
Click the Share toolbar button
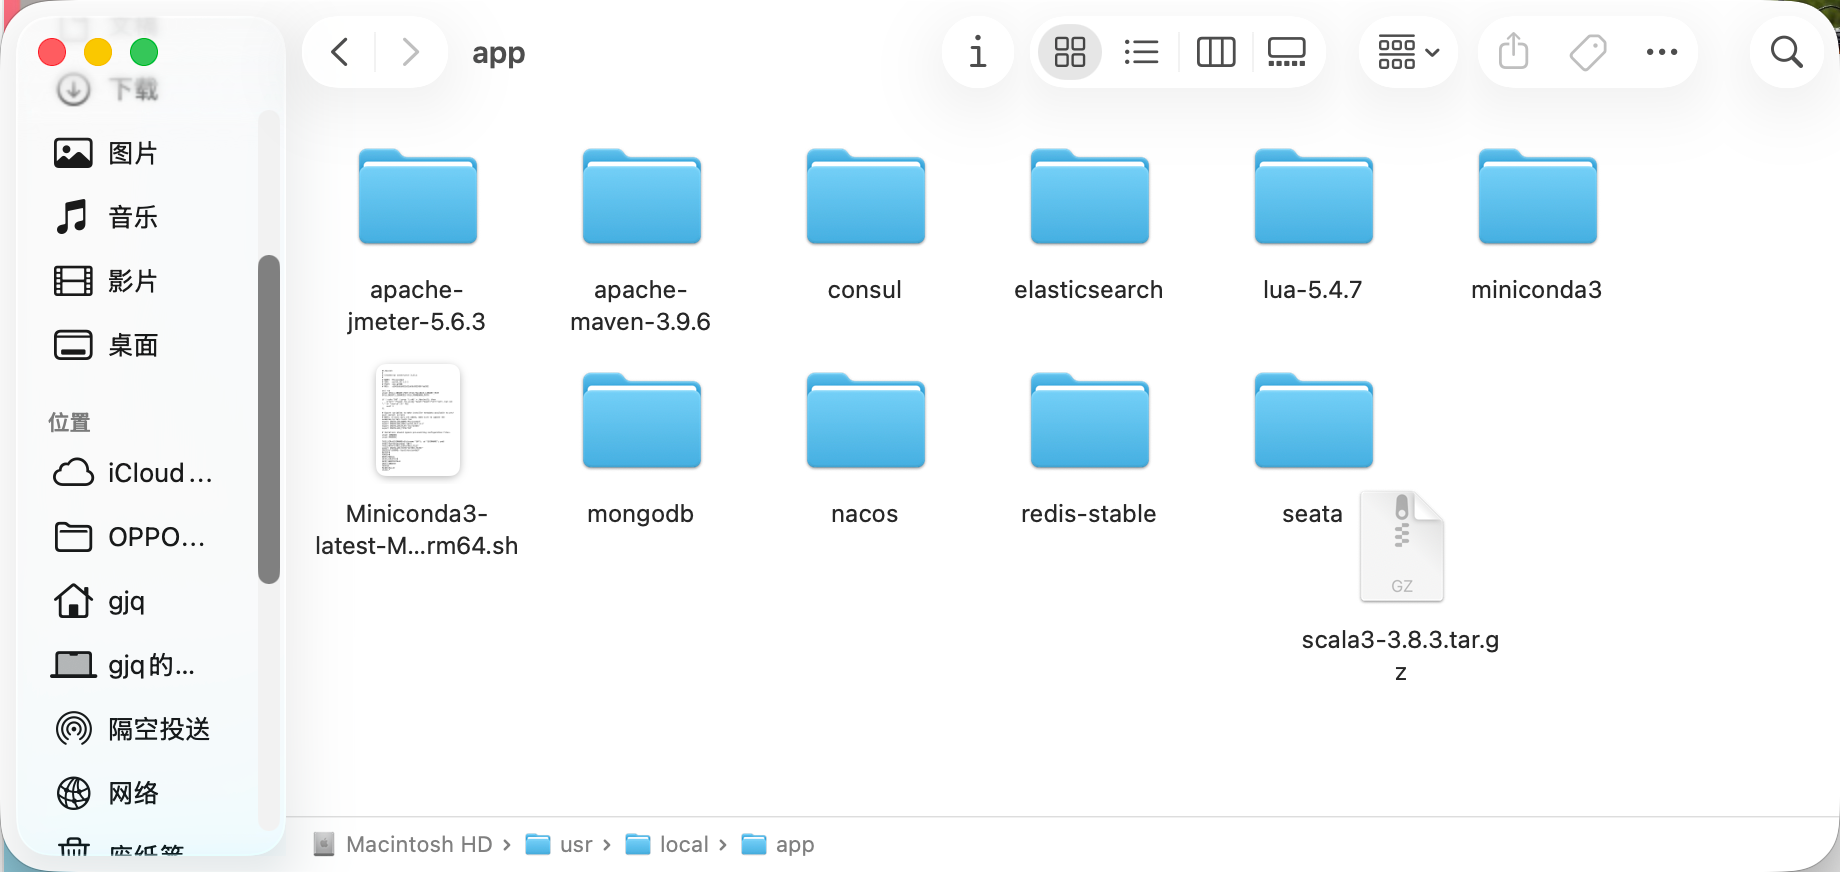point(1514,52)
